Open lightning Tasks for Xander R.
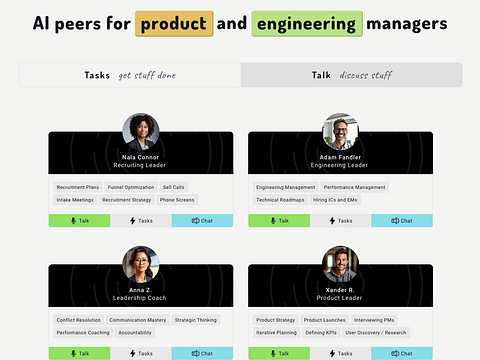The width and height of the screenshot is (480, 360). tap(341, 353)
